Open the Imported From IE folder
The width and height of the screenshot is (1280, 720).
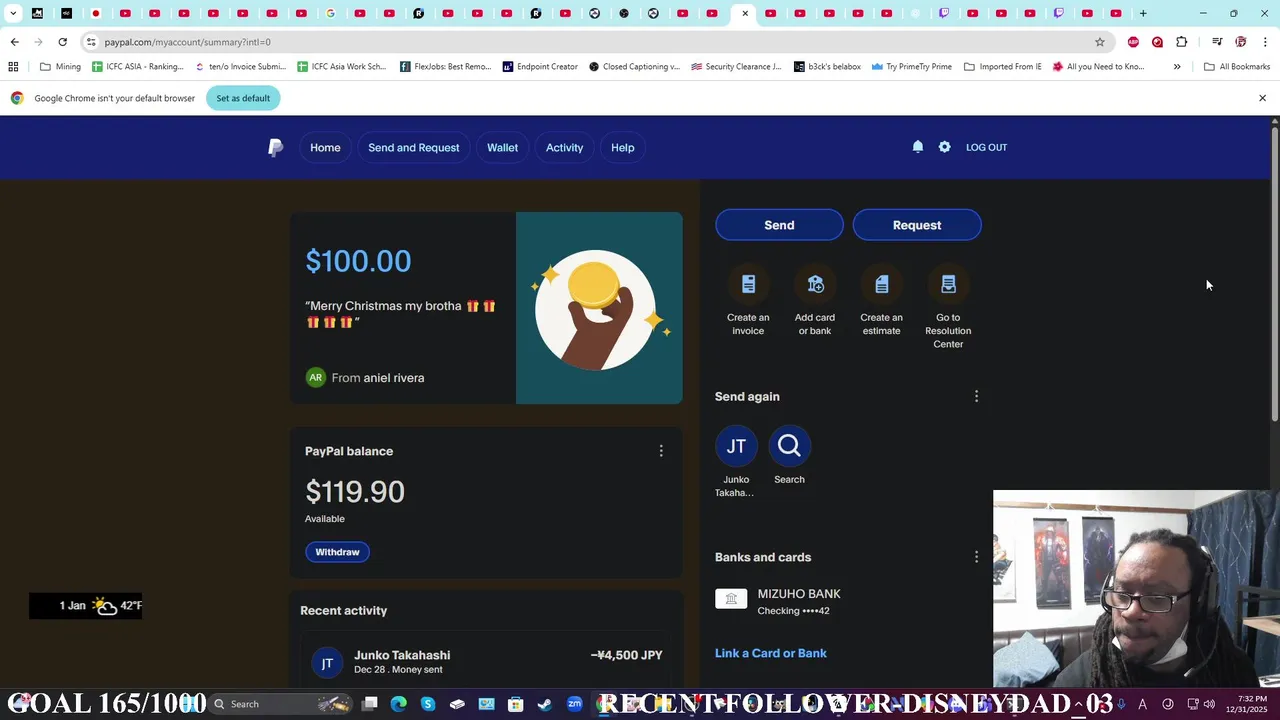(x=1003, y=67)
